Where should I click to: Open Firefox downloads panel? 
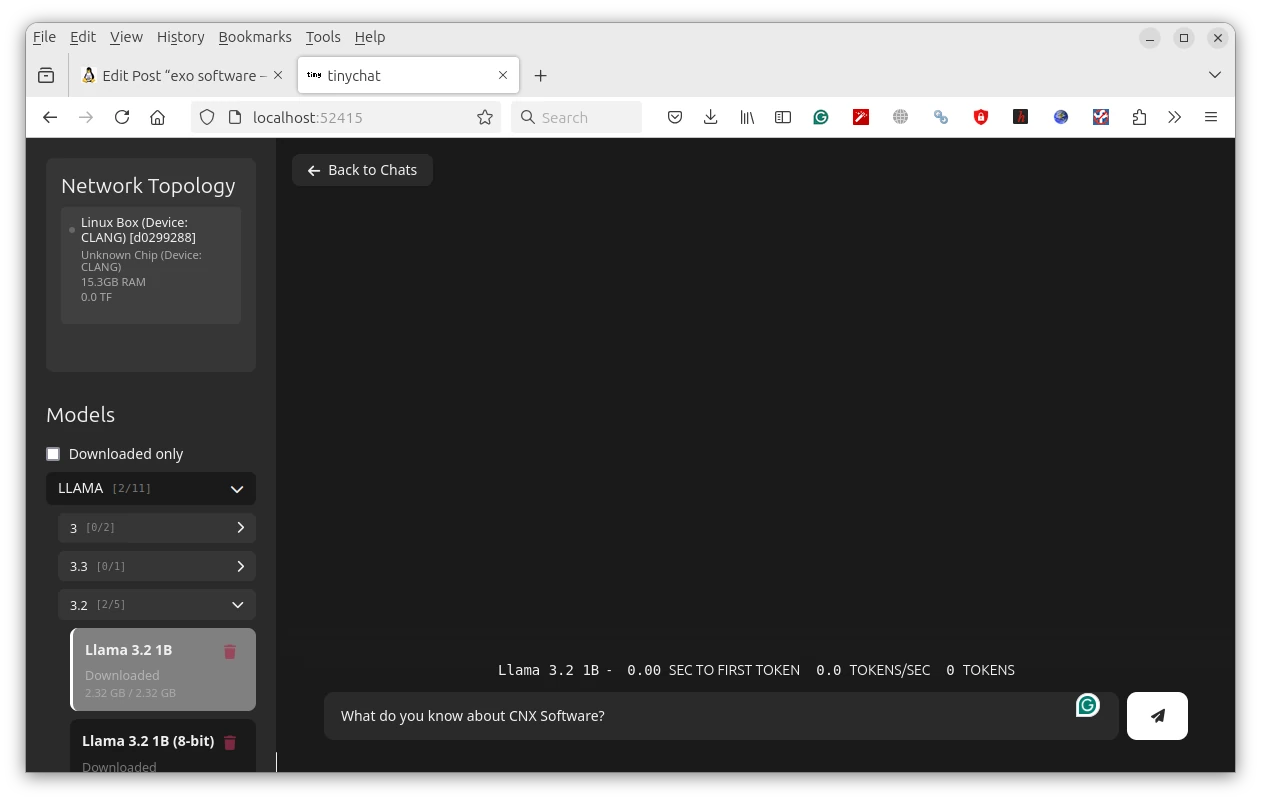click(710, 117)
